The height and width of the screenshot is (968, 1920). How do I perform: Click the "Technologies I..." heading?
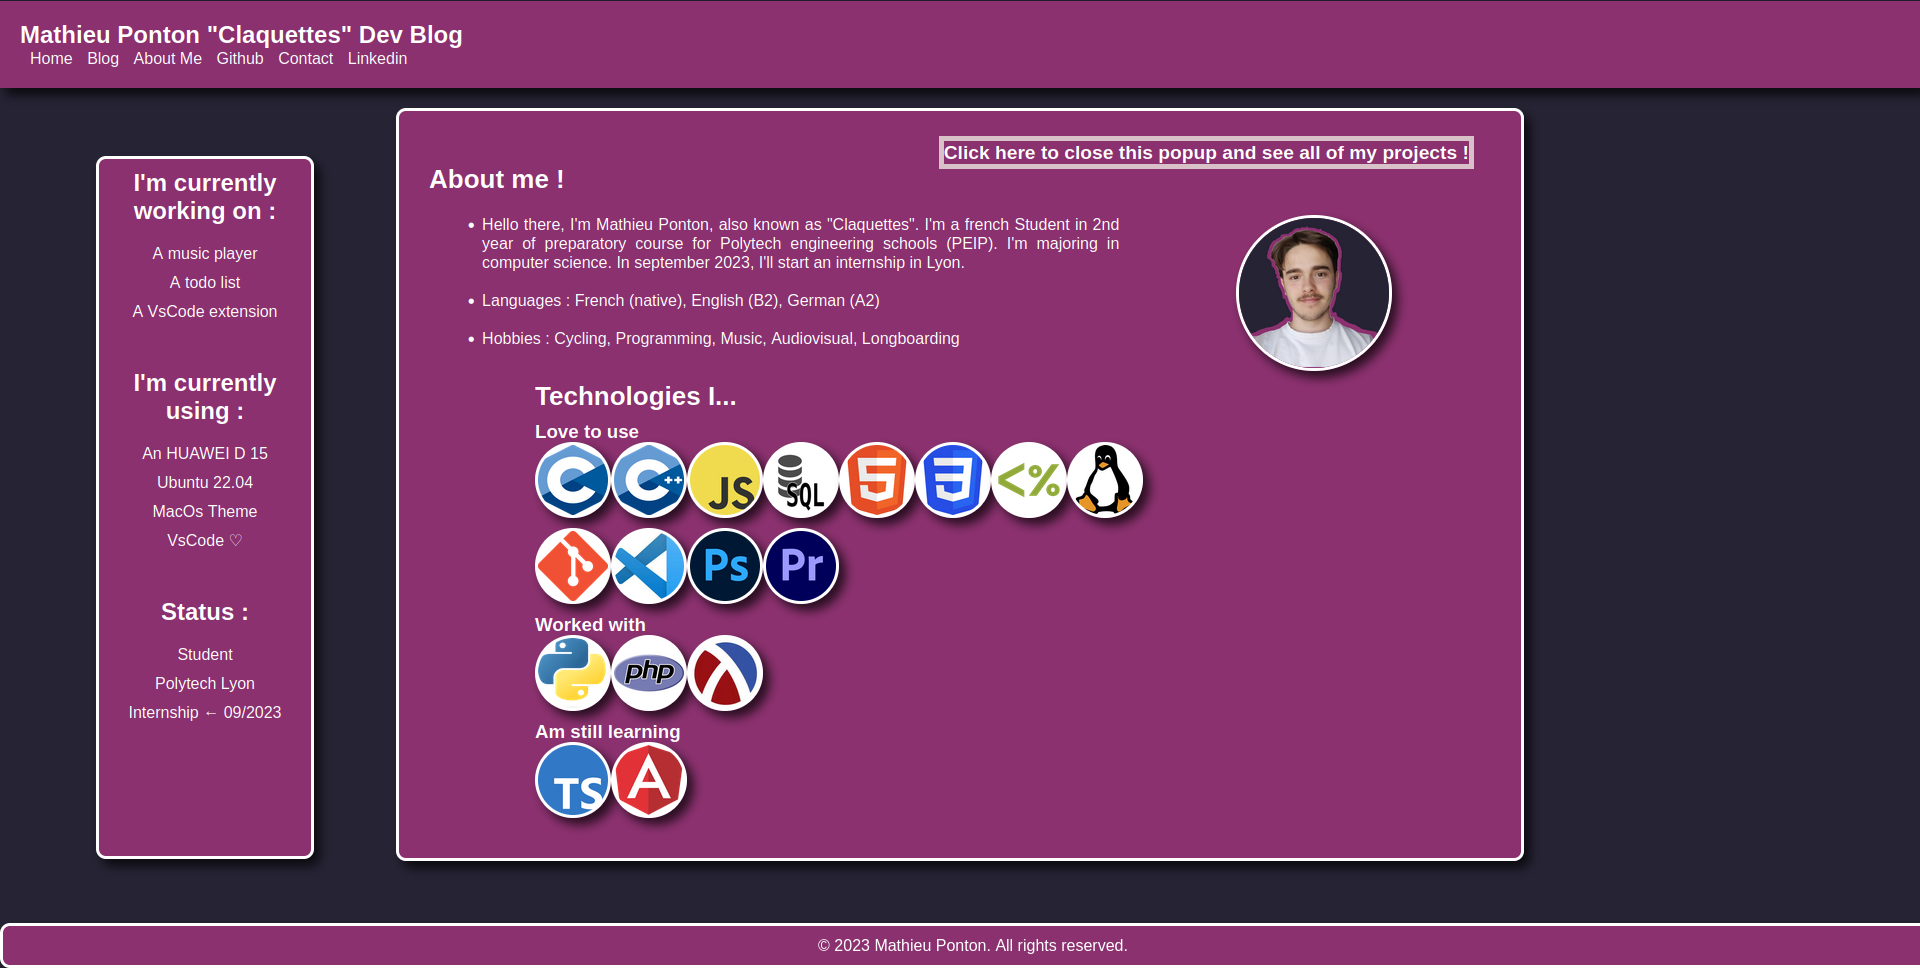pos(636,396)
